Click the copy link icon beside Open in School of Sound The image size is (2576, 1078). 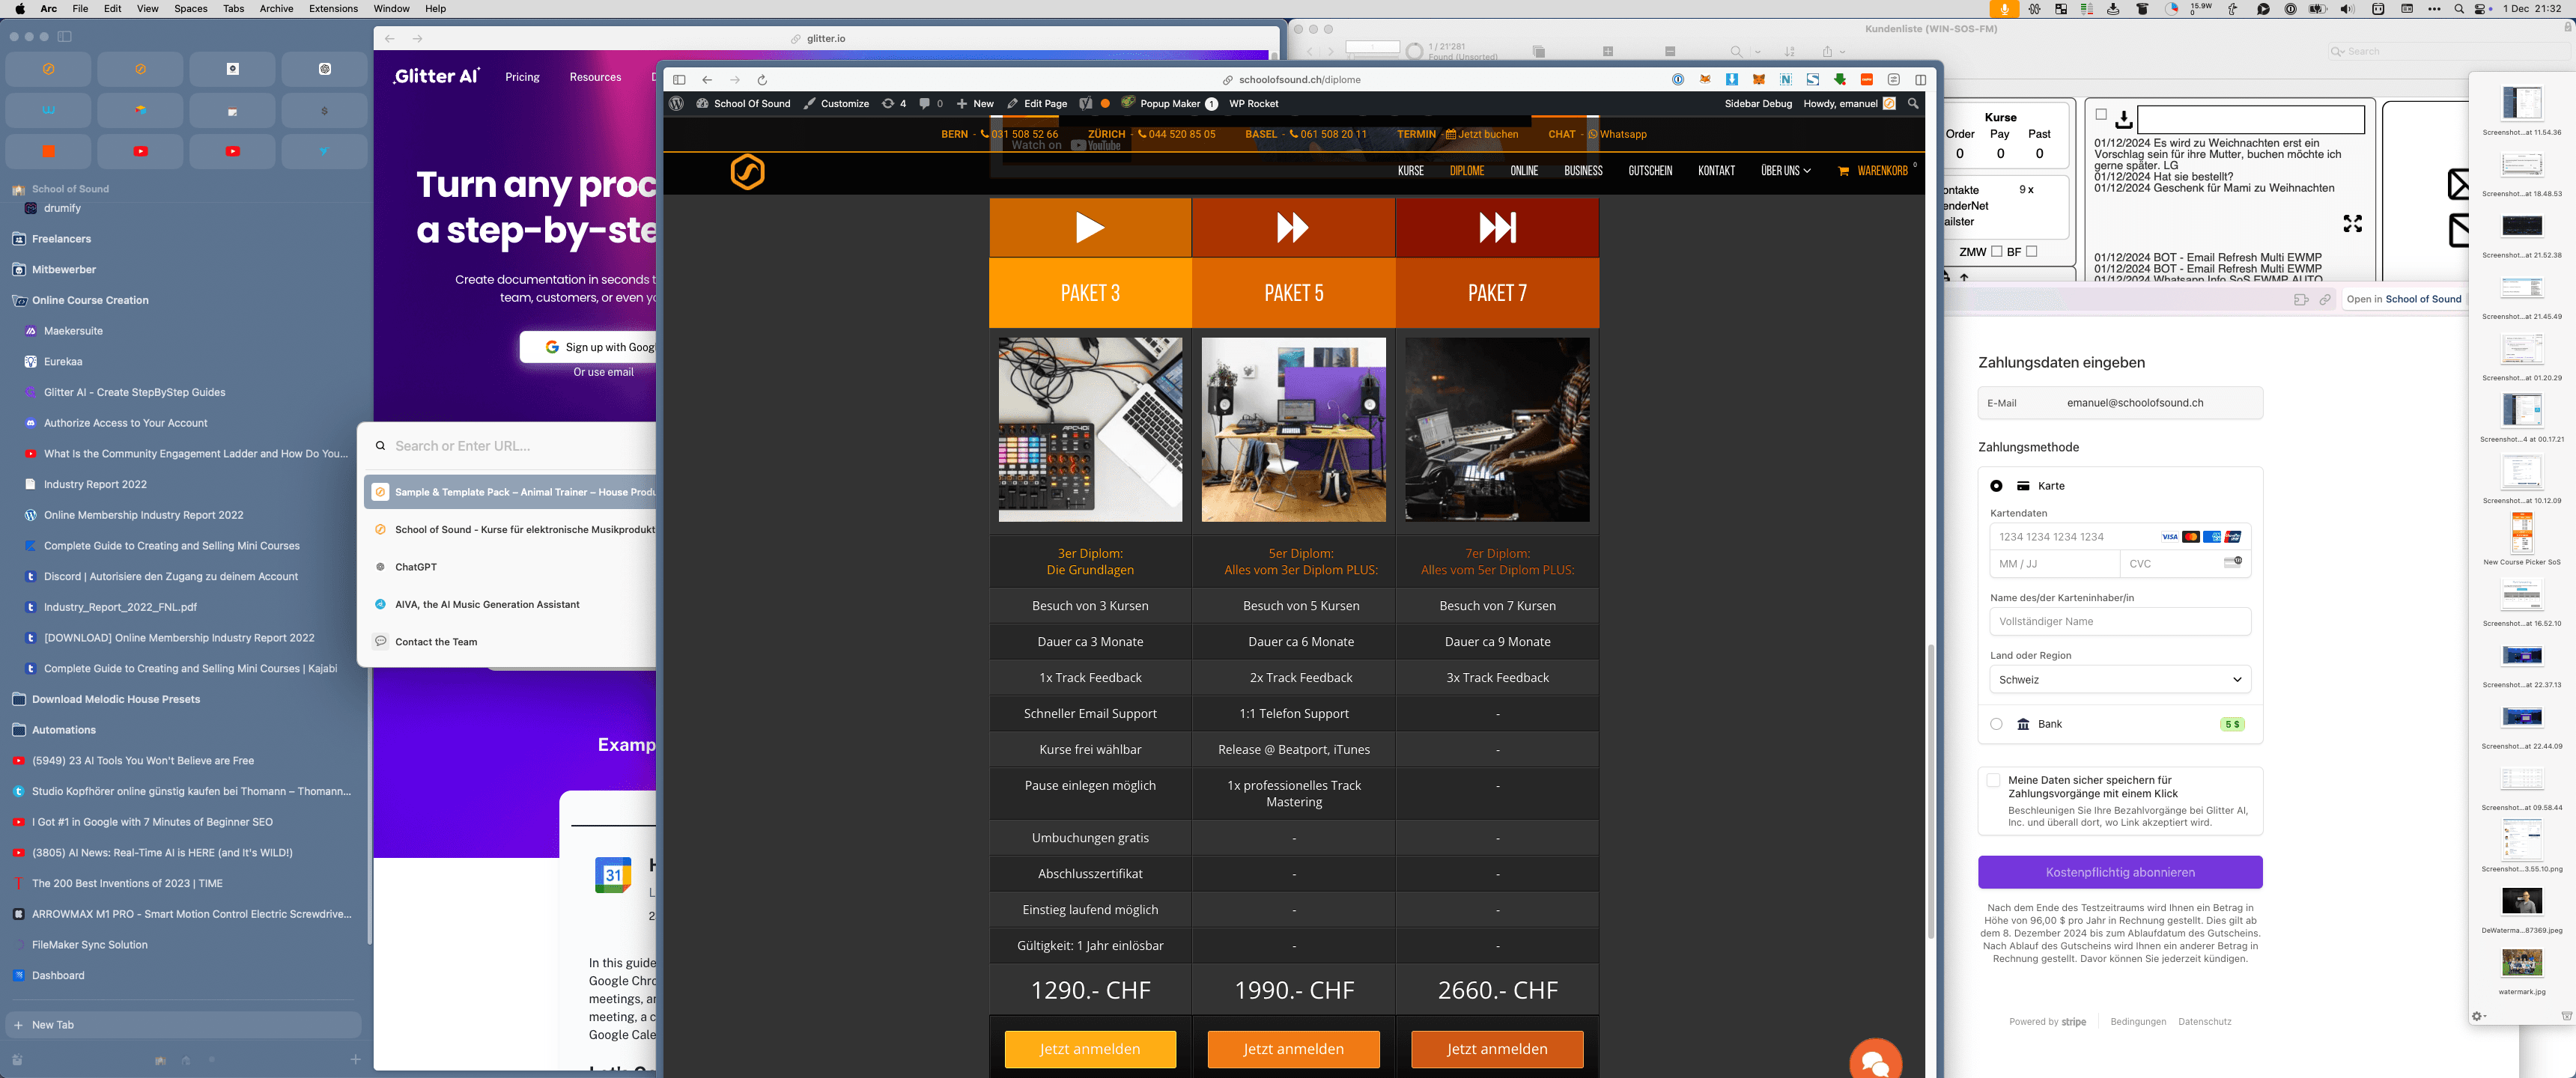pos(2325,299)
